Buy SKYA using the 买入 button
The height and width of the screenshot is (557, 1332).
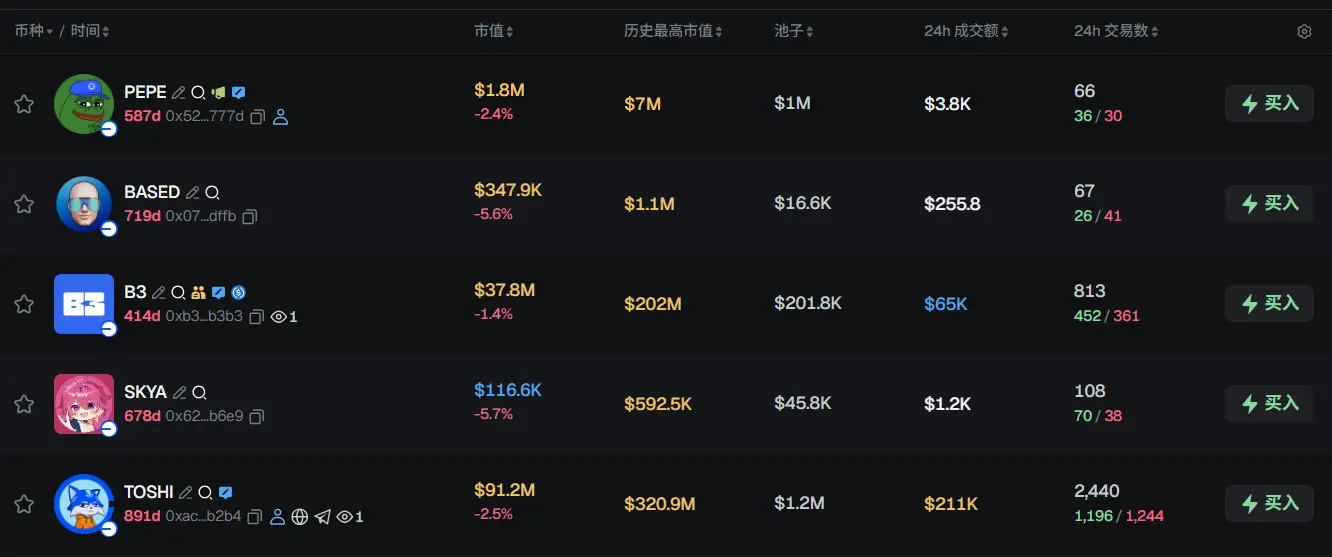1269,403
